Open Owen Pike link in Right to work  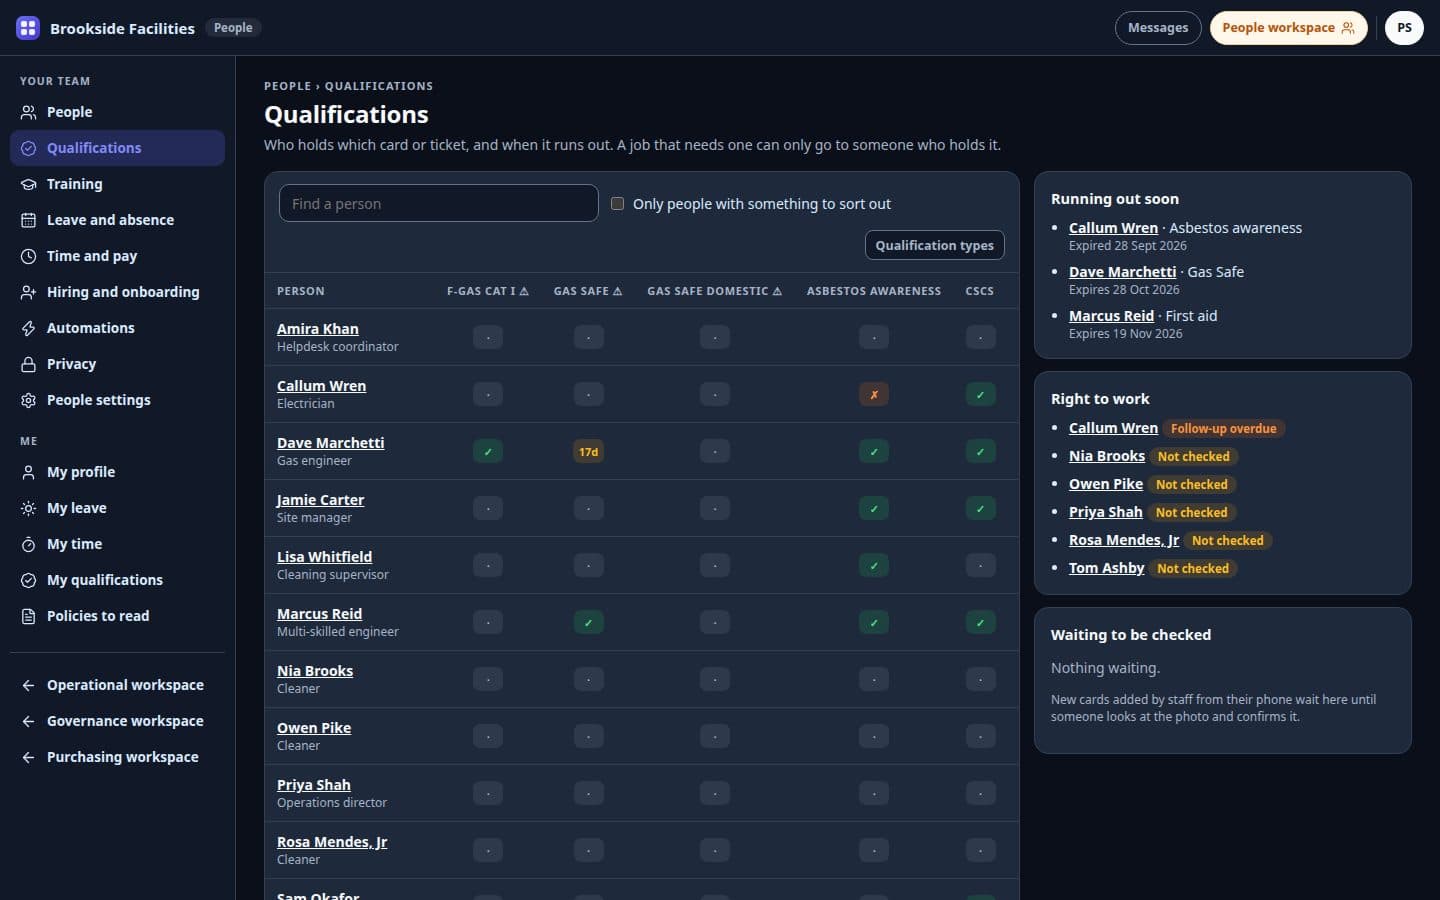(1106, 484)
